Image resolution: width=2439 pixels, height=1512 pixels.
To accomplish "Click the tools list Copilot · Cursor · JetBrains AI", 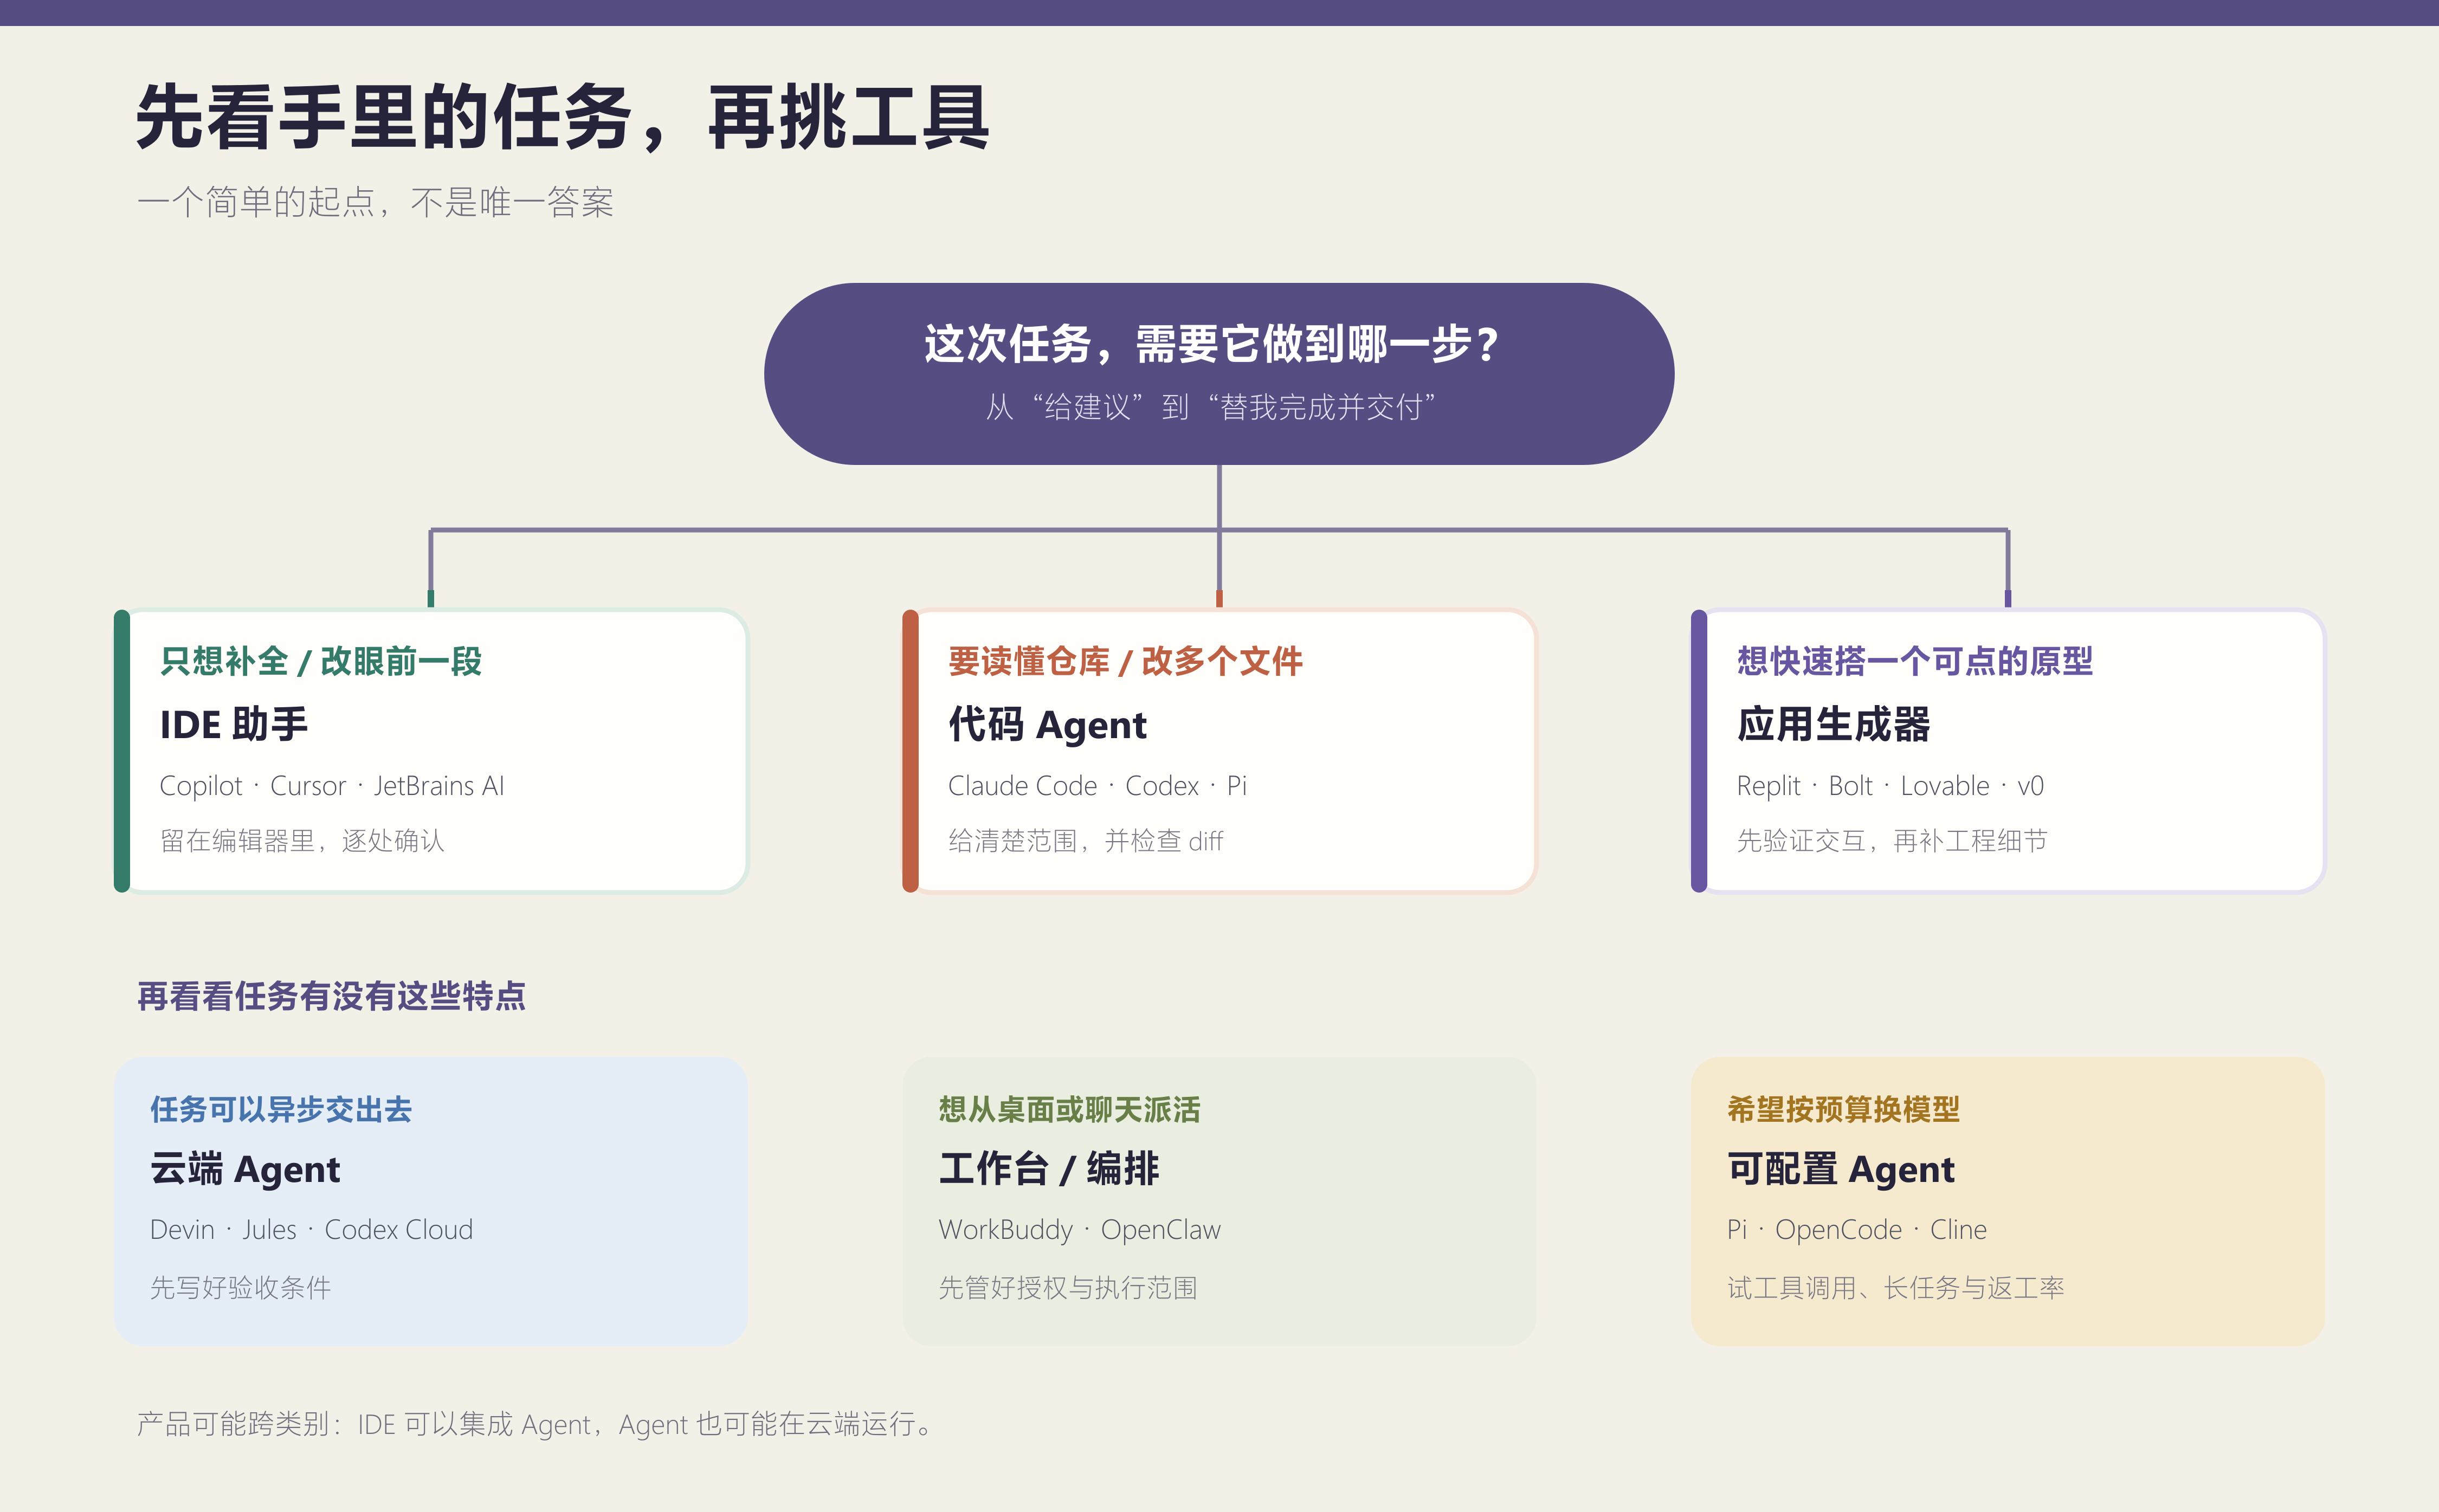I will [332, 786].
